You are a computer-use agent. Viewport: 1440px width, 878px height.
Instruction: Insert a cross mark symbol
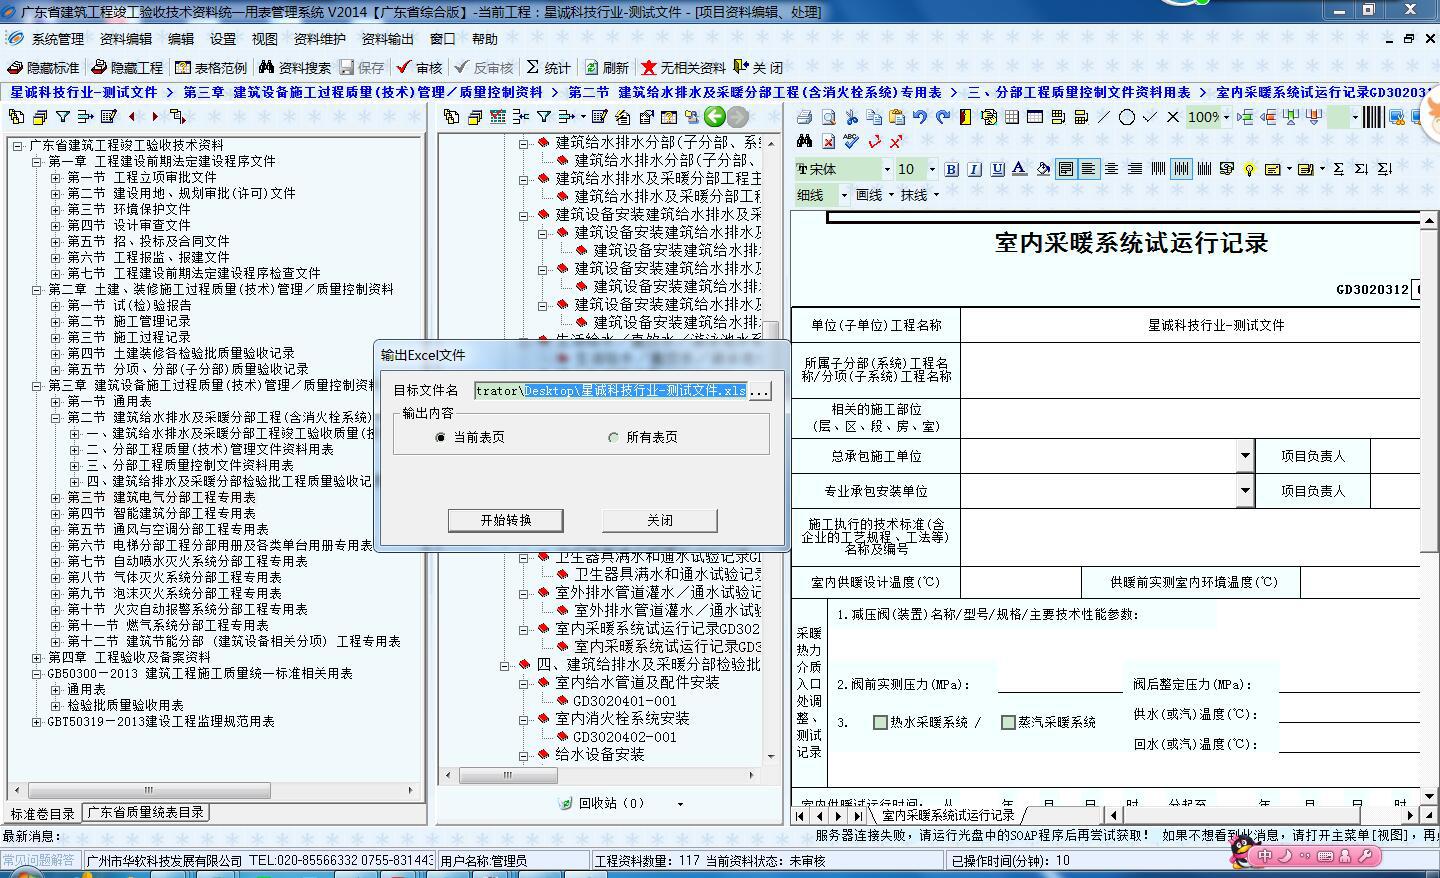click(1173, 117)
